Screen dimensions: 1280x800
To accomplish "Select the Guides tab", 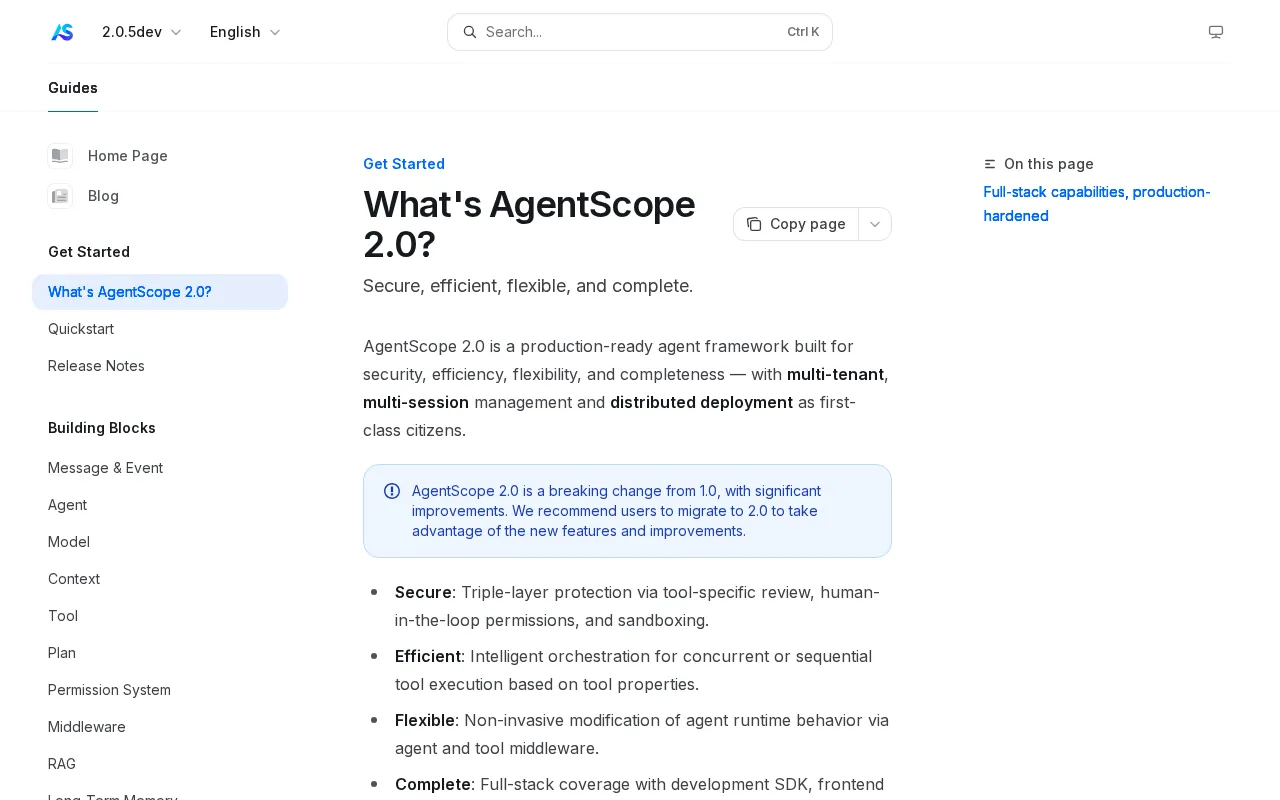I will [73, 88].
